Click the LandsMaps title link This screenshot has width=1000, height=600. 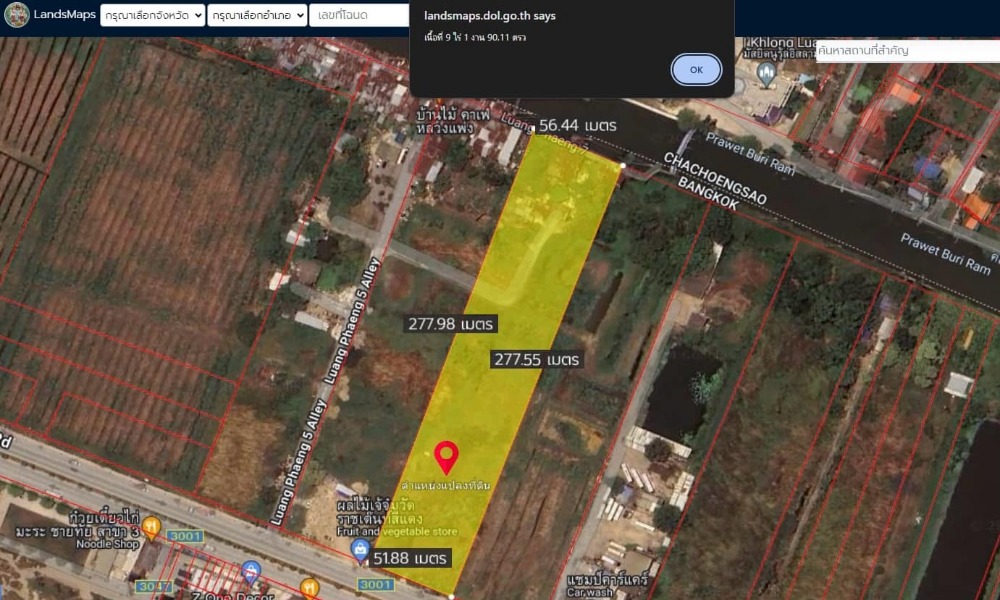click(63, 15)
